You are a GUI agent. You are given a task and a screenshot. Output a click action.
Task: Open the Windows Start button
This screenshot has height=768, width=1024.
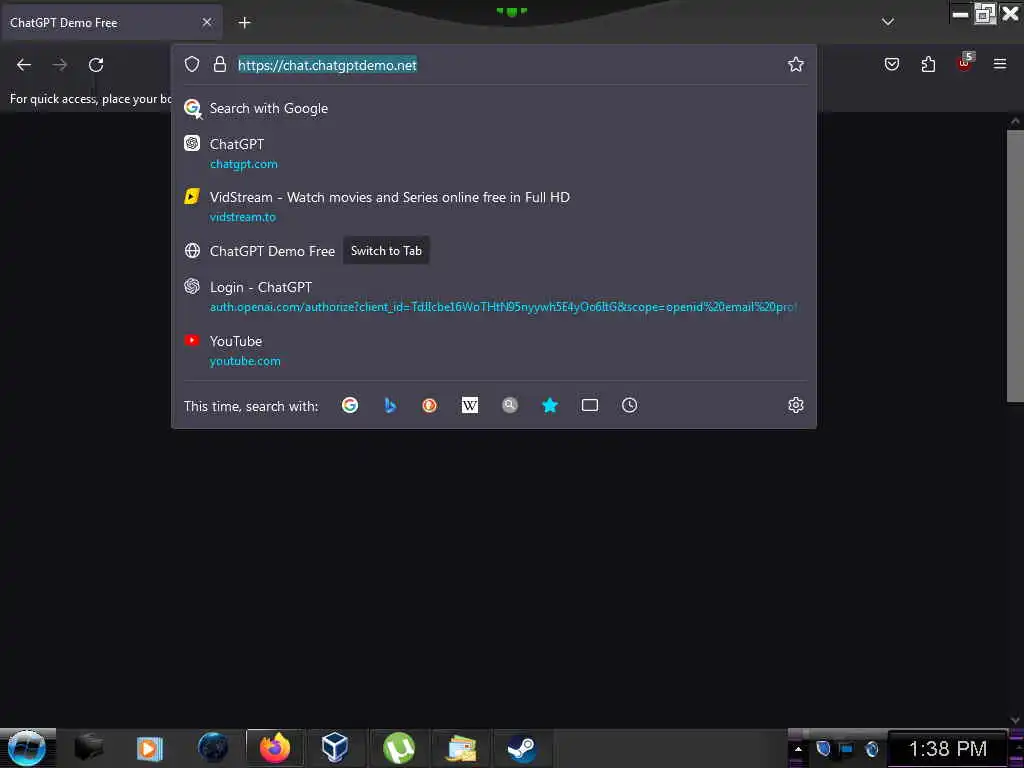pyautogui.click(x=26, y=748)
